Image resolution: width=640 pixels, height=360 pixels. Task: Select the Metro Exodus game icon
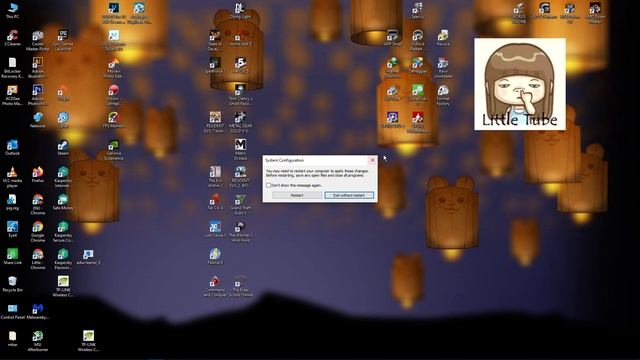click(240, 150)
